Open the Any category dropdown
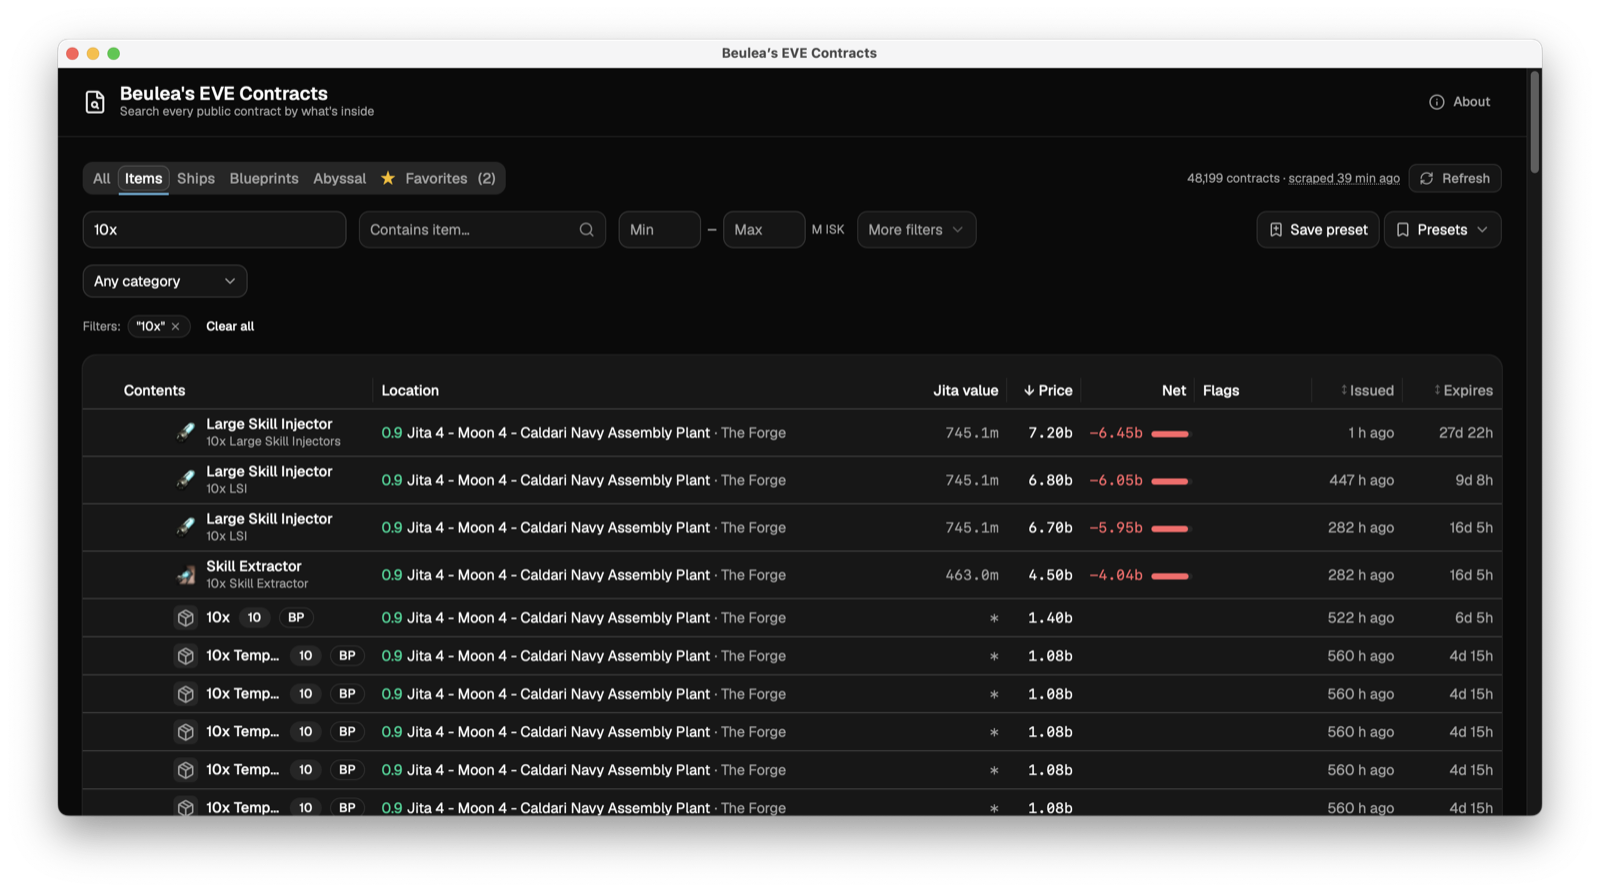 165,281
